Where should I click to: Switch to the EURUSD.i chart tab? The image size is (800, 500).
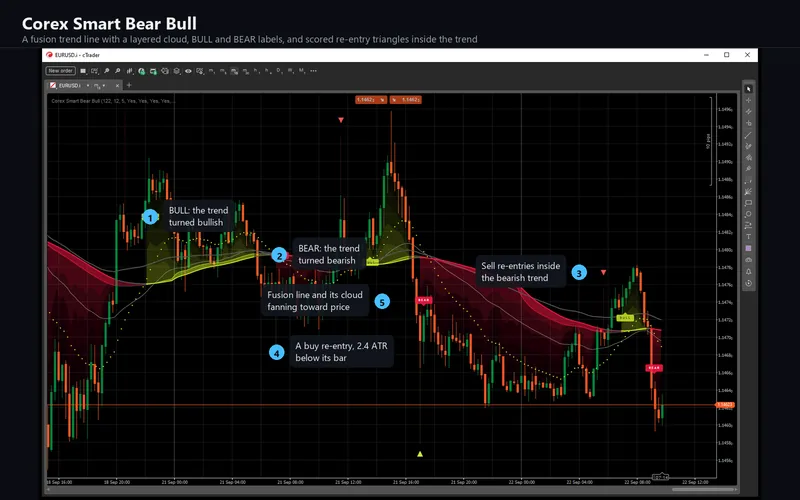tap(69, 85)
